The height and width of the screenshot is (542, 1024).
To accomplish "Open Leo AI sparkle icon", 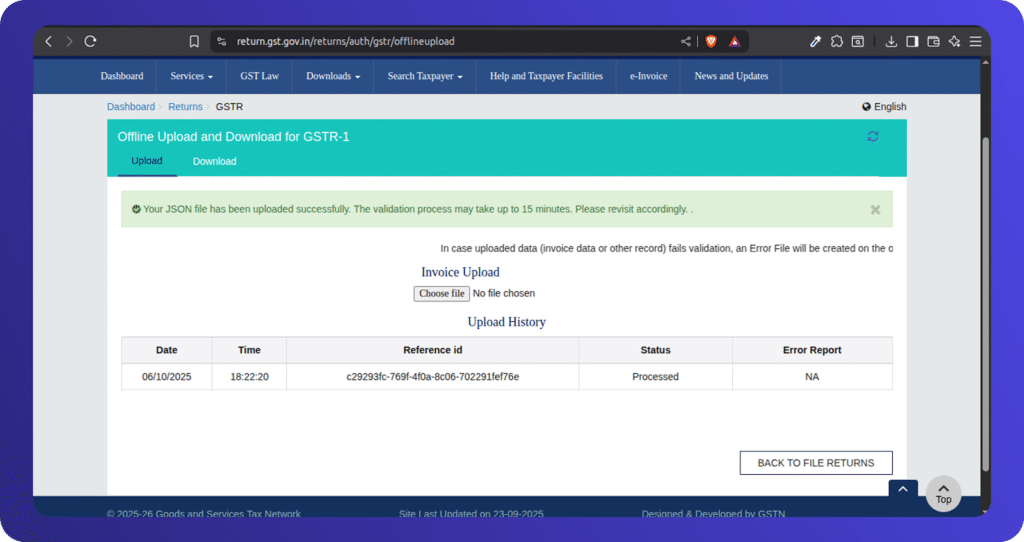I will pyautogui.click(x=954, y=41).
